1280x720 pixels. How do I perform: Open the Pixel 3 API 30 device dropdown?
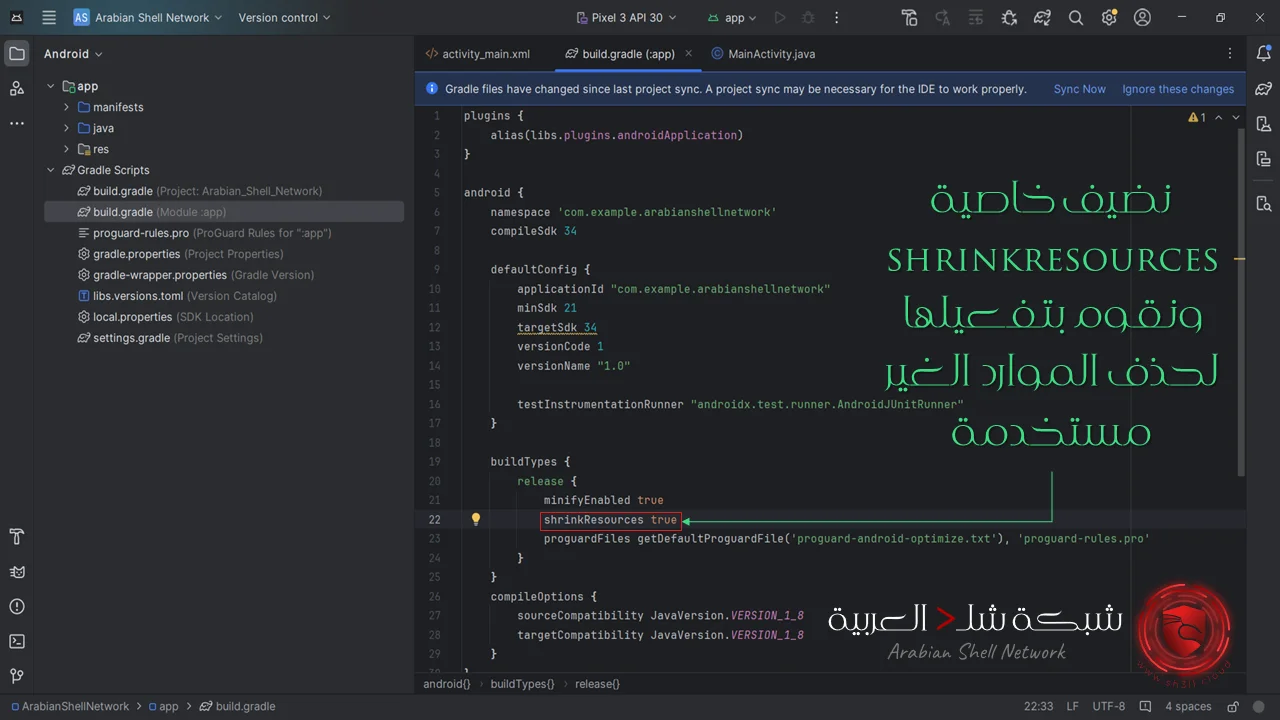pyautogui.click(x=627, y=17)
